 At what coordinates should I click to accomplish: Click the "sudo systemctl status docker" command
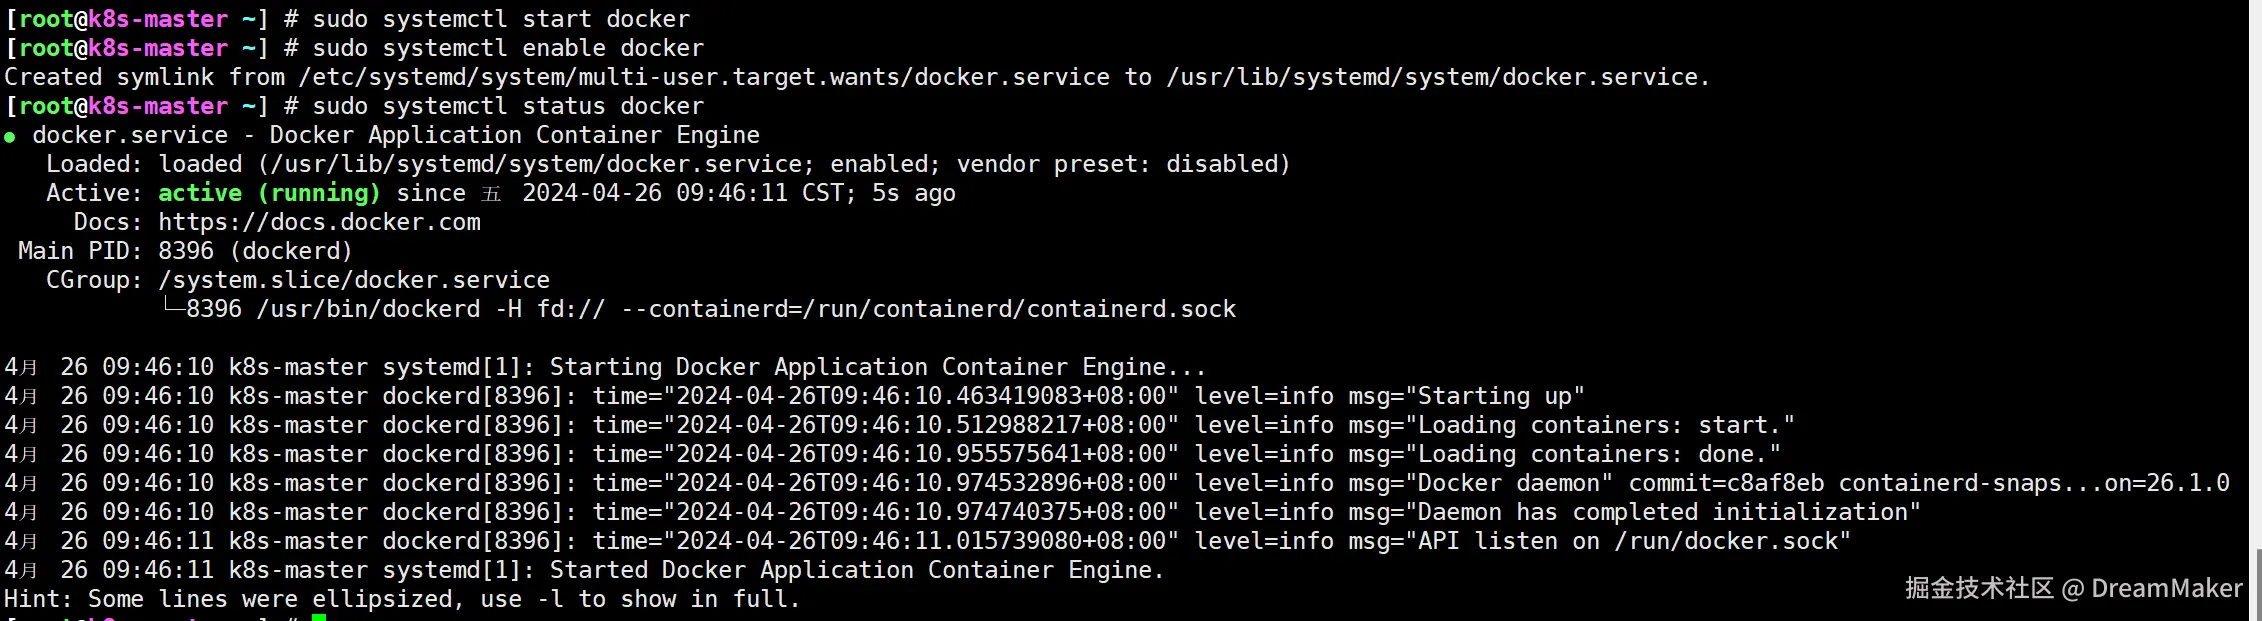point(508,106)
